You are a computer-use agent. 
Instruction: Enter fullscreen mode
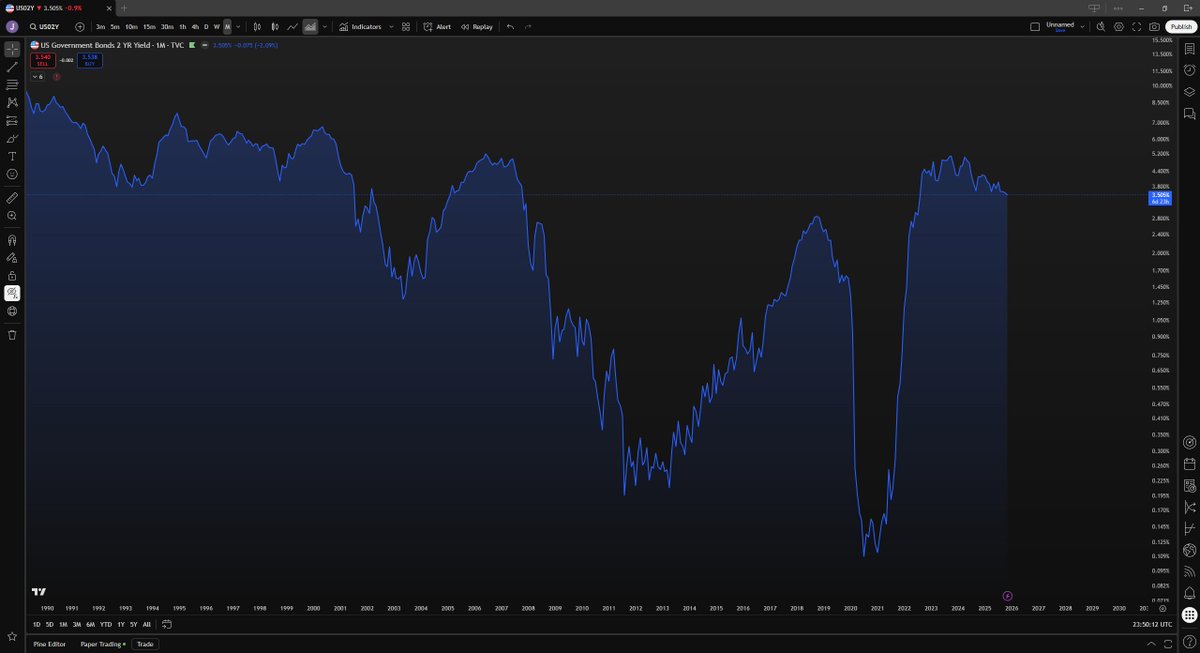(1137, 27)
